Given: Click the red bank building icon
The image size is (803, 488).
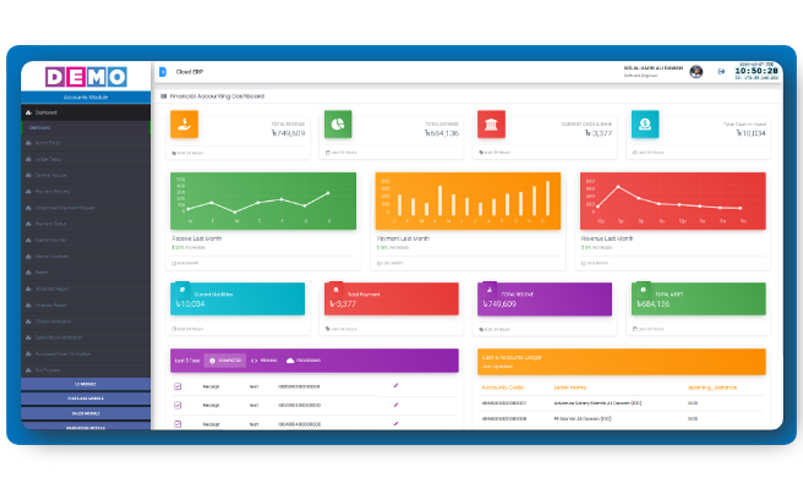Looking at the screenshot, I should [491, 124].
